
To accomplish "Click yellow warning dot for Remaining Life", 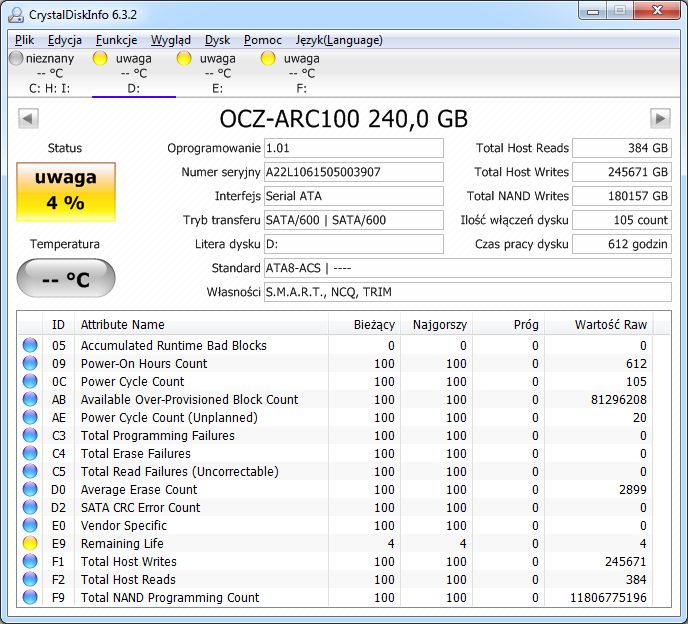I will (x=30, y=543).
